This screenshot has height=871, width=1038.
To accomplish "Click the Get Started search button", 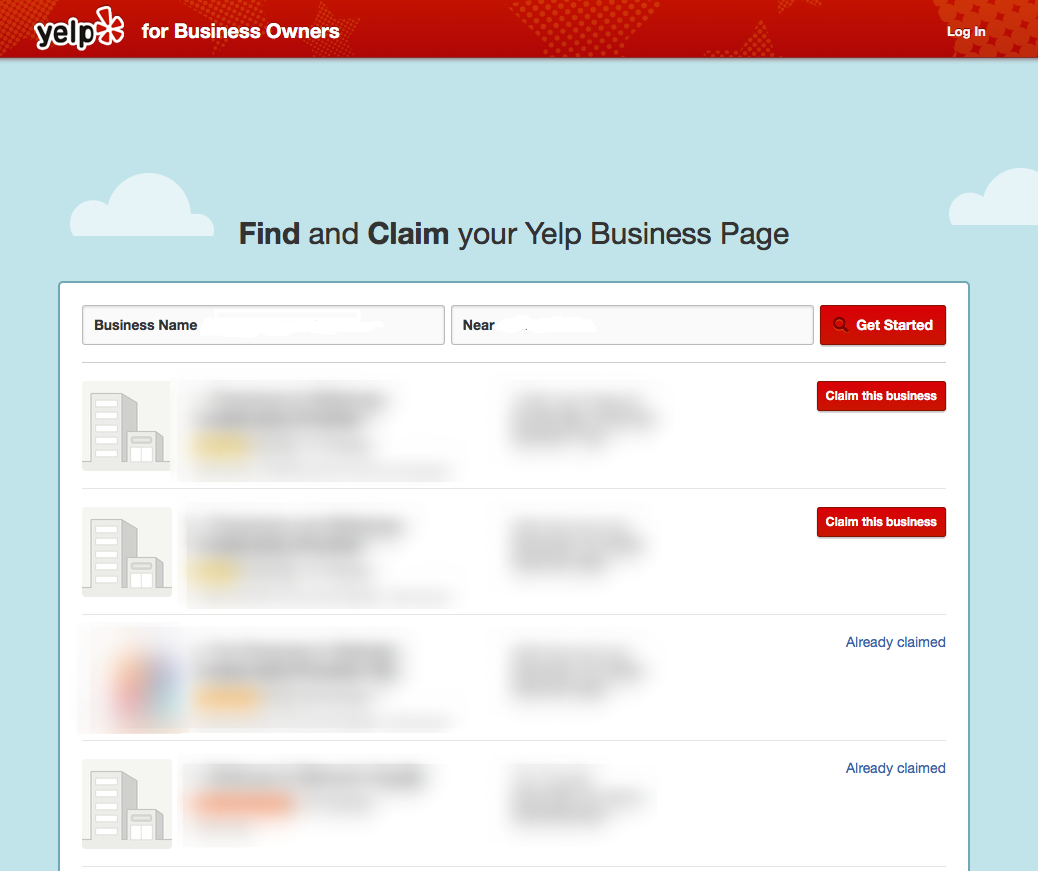I will click(882, 325).
